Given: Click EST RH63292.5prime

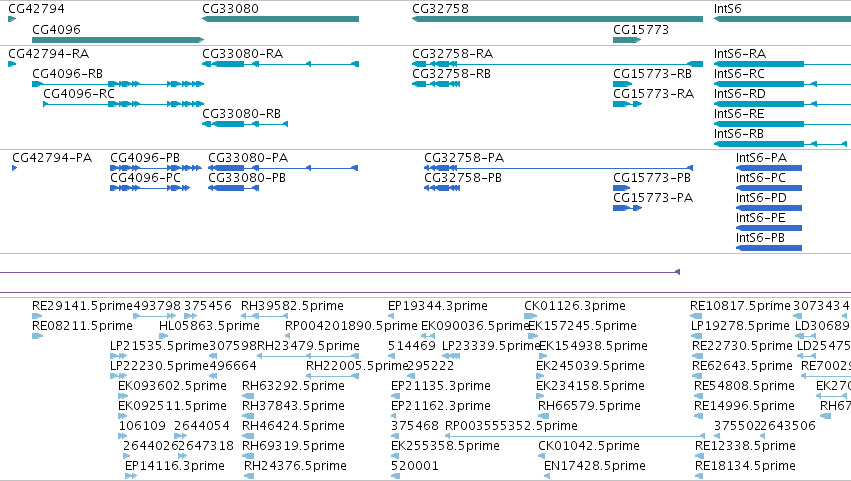Looking at the screenshot, I should pyautogui.click(x=293, y=387).
